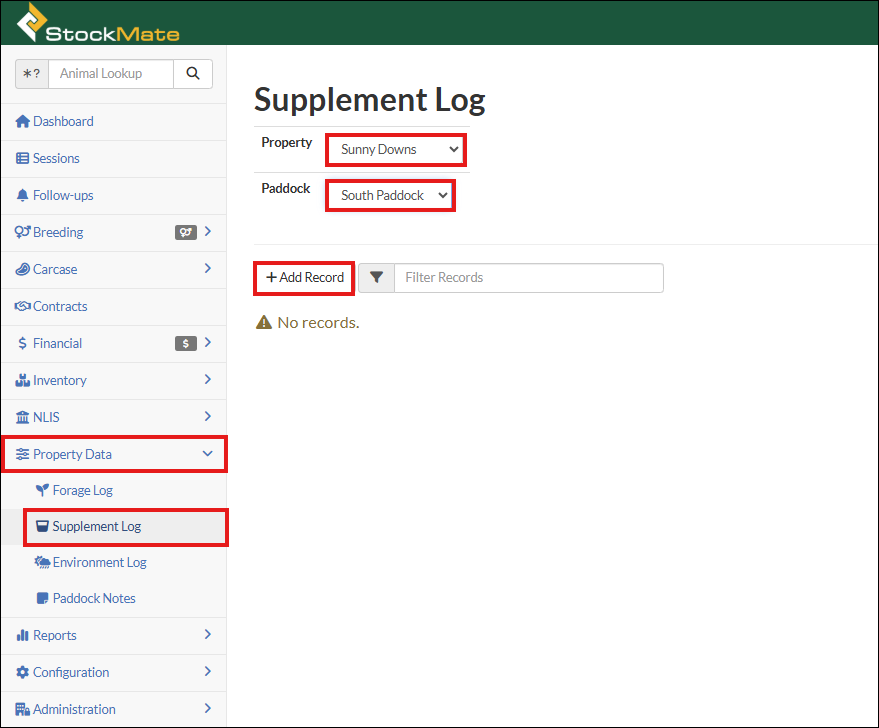The height and width of the screenshot is (728, 879).
Task: Expand the Carcase menu chevron
Action: [207, 269]
